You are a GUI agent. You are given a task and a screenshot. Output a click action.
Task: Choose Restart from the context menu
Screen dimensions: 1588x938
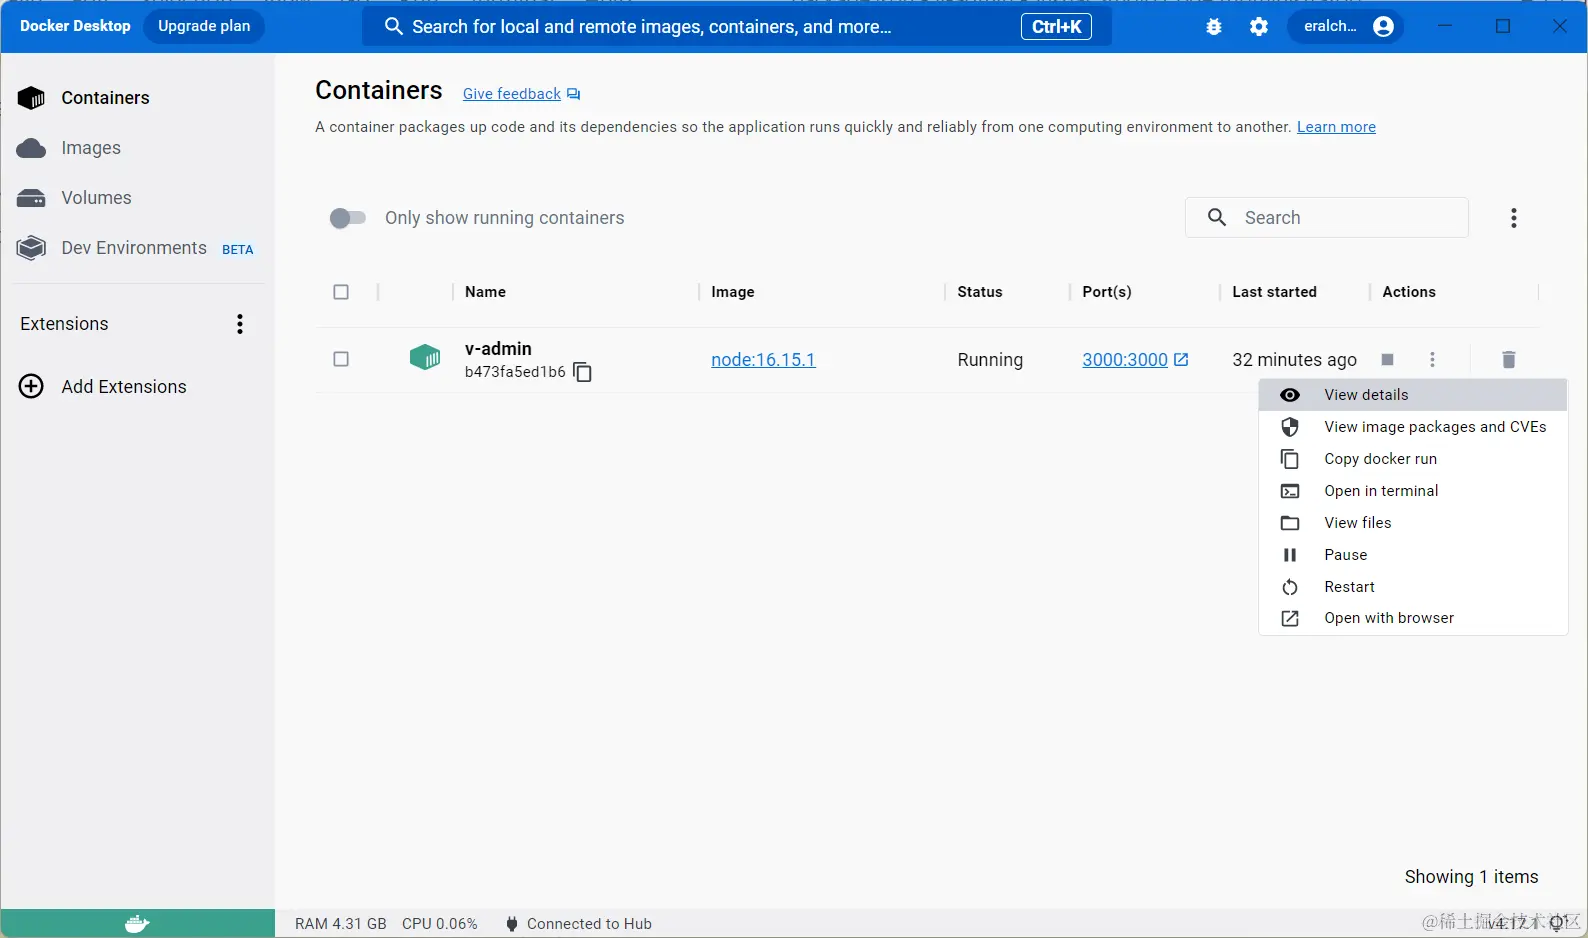click(x=1413, y=587)
